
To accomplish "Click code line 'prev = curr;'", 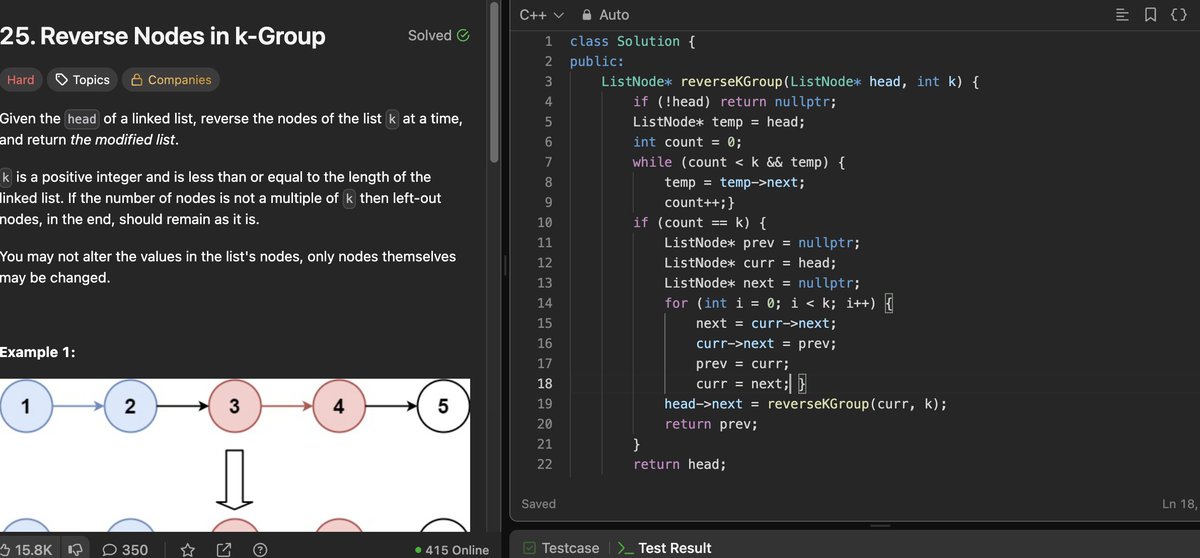I will pyautogui.click(x=742, y=363).
